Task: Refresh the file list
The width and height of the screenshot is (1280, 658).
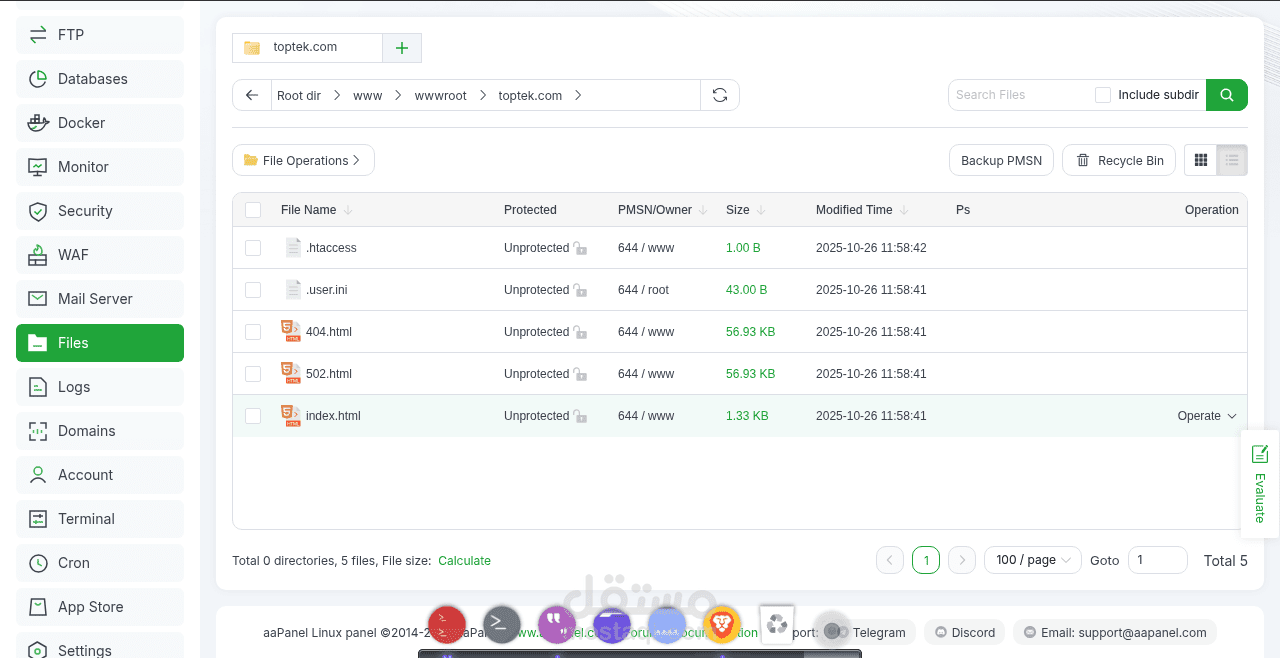Action: [x=720, y=95]
